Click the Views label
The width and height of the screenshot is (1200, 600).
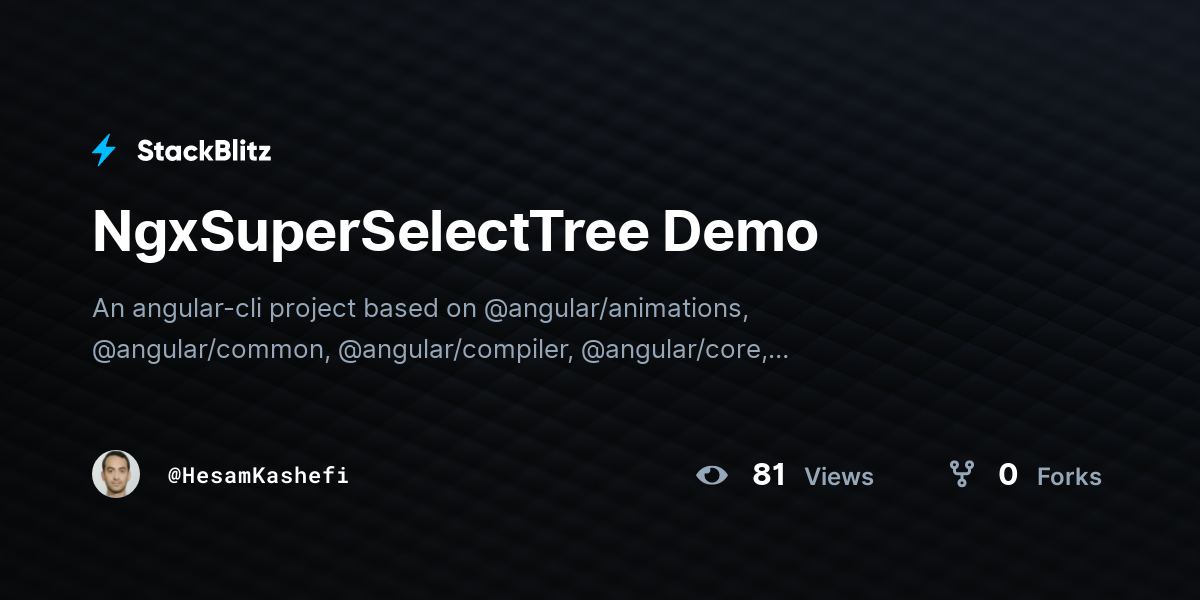(x=839, y=477)
